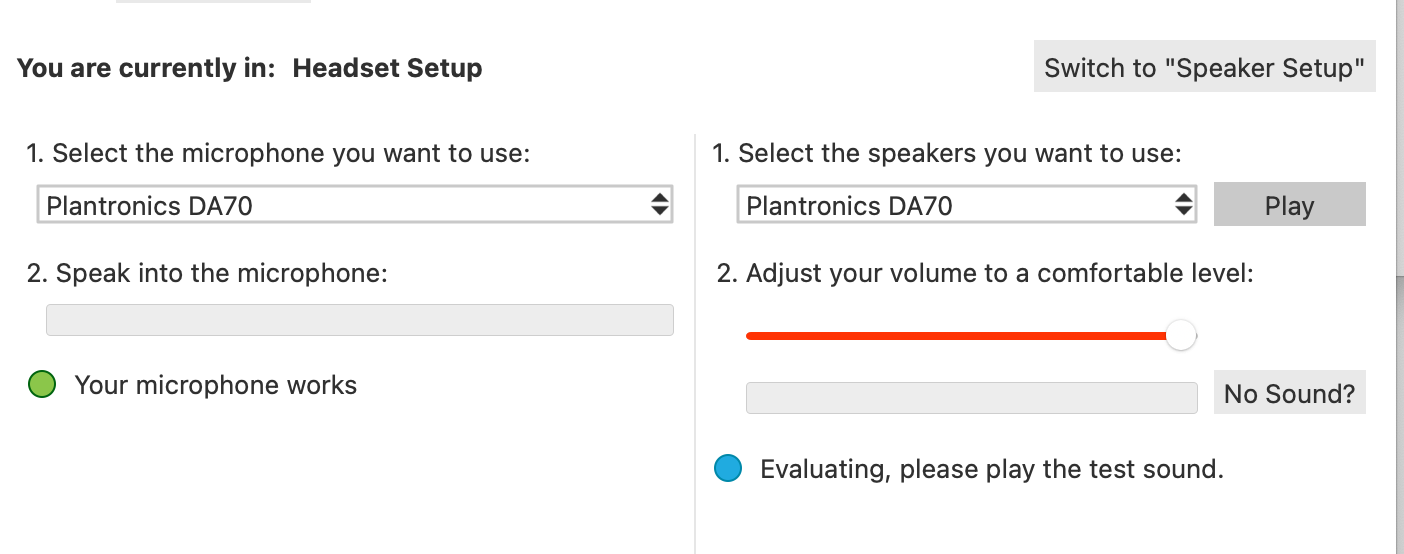This screenshot has height=554, width=1404.
Task: Click the speakers dropdown up-down arrows
Action: (x=1183, y=205)
